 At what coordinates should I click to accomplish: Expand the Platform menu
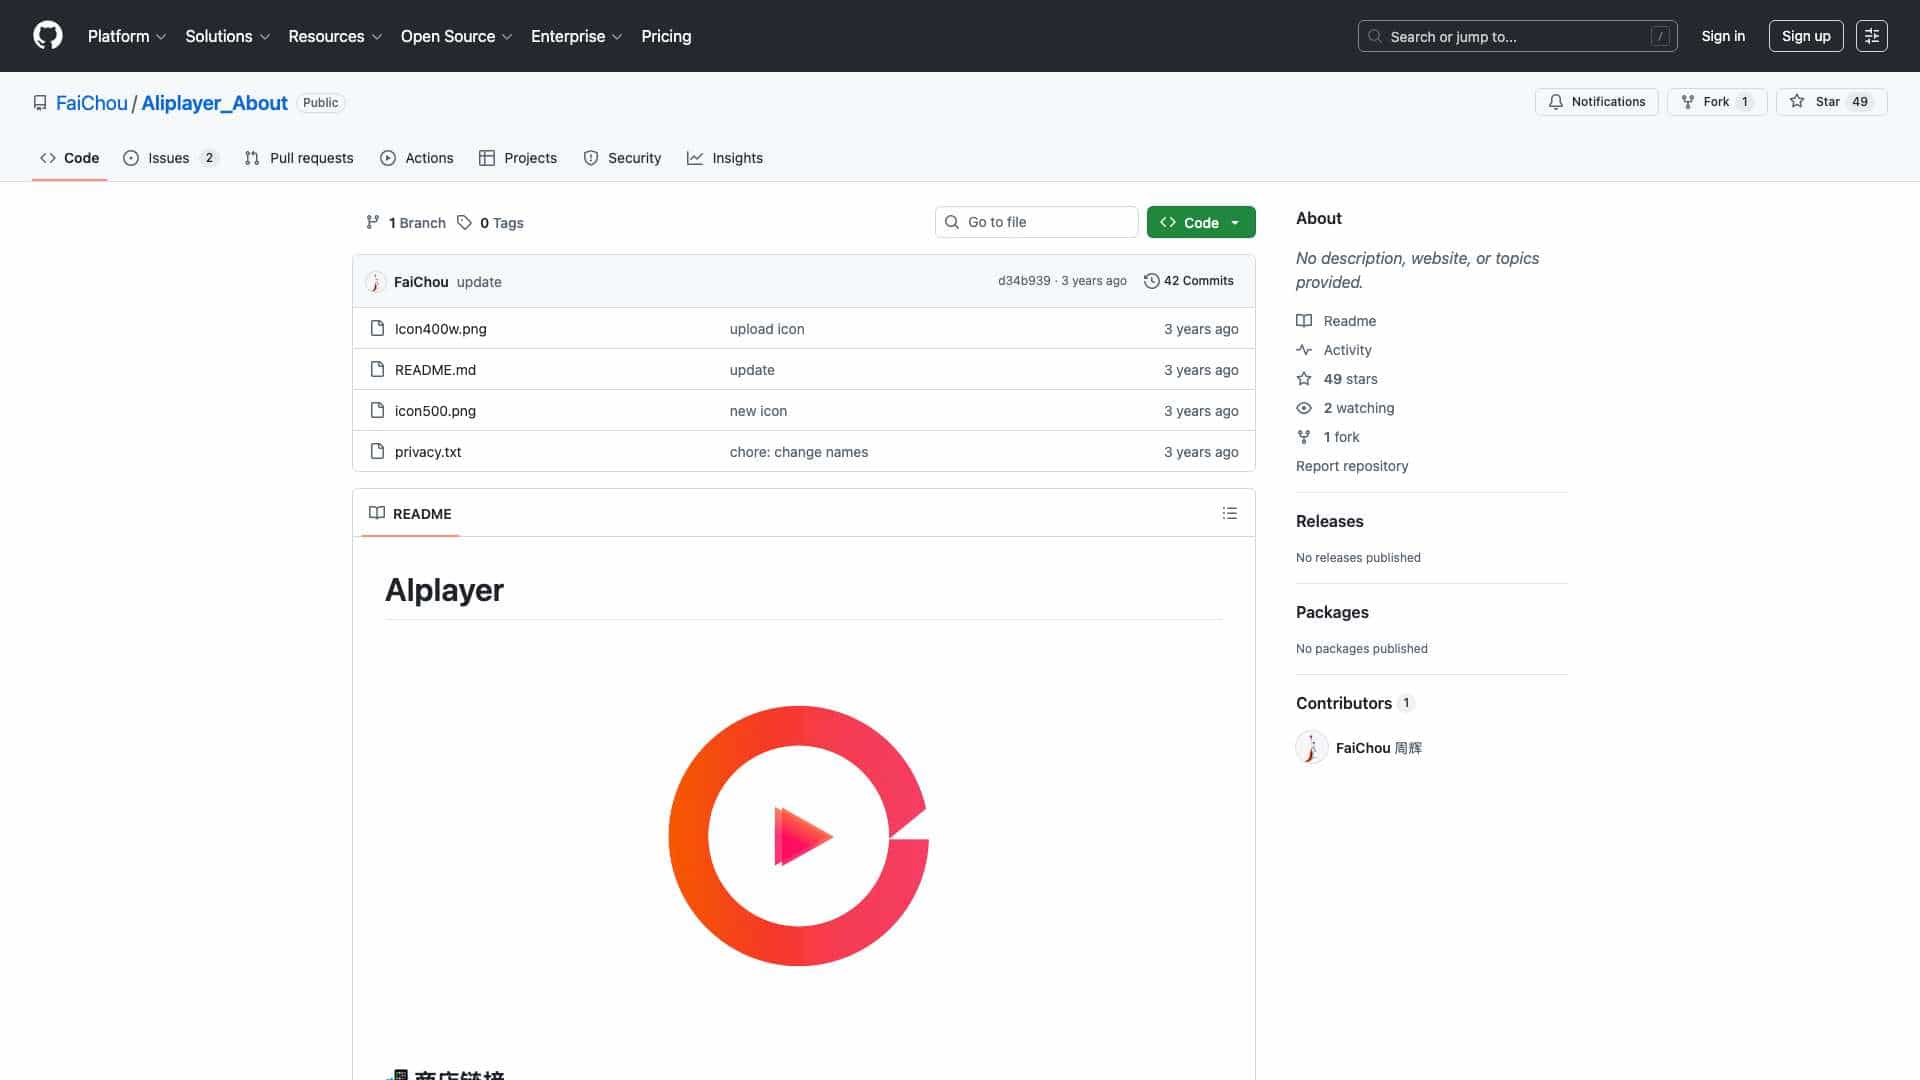coord(126,36)
